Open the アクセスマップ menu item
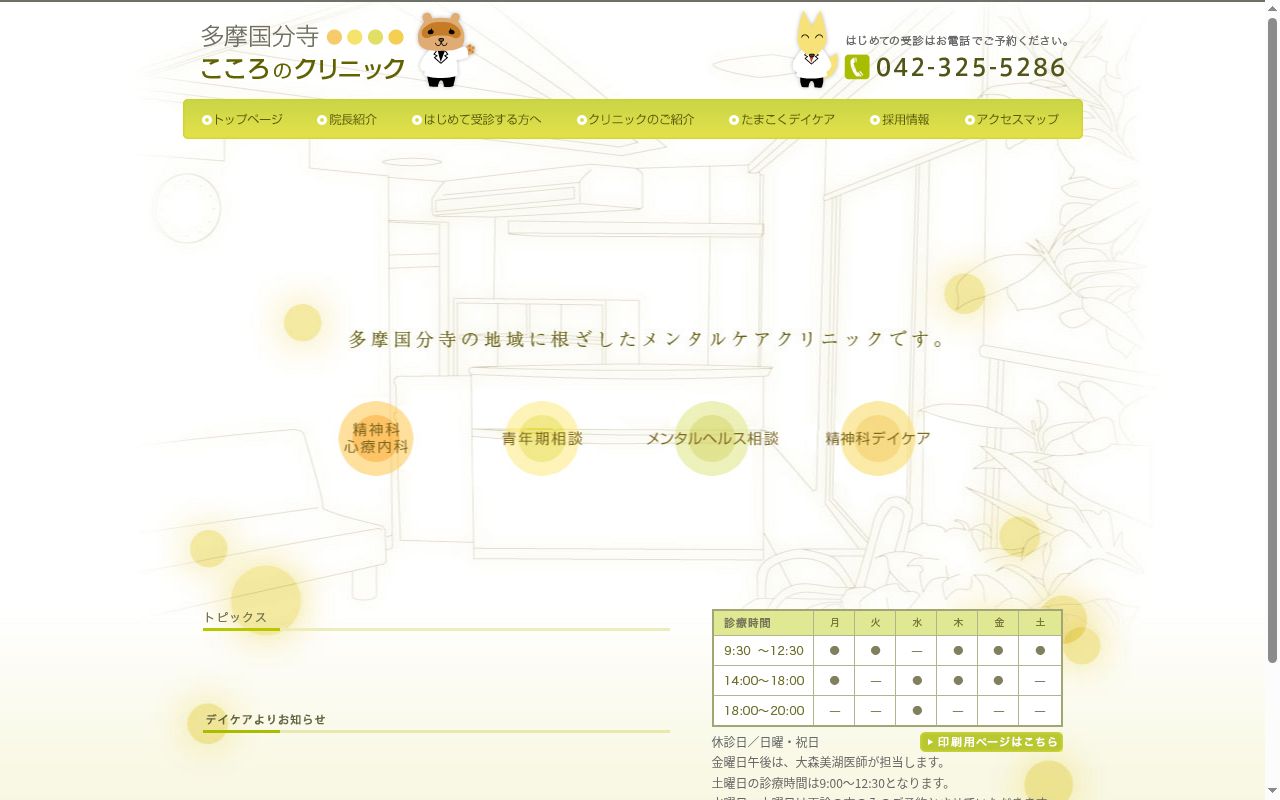The height and width of the screenshot is (800, 1280). (x=1012, y=119)
